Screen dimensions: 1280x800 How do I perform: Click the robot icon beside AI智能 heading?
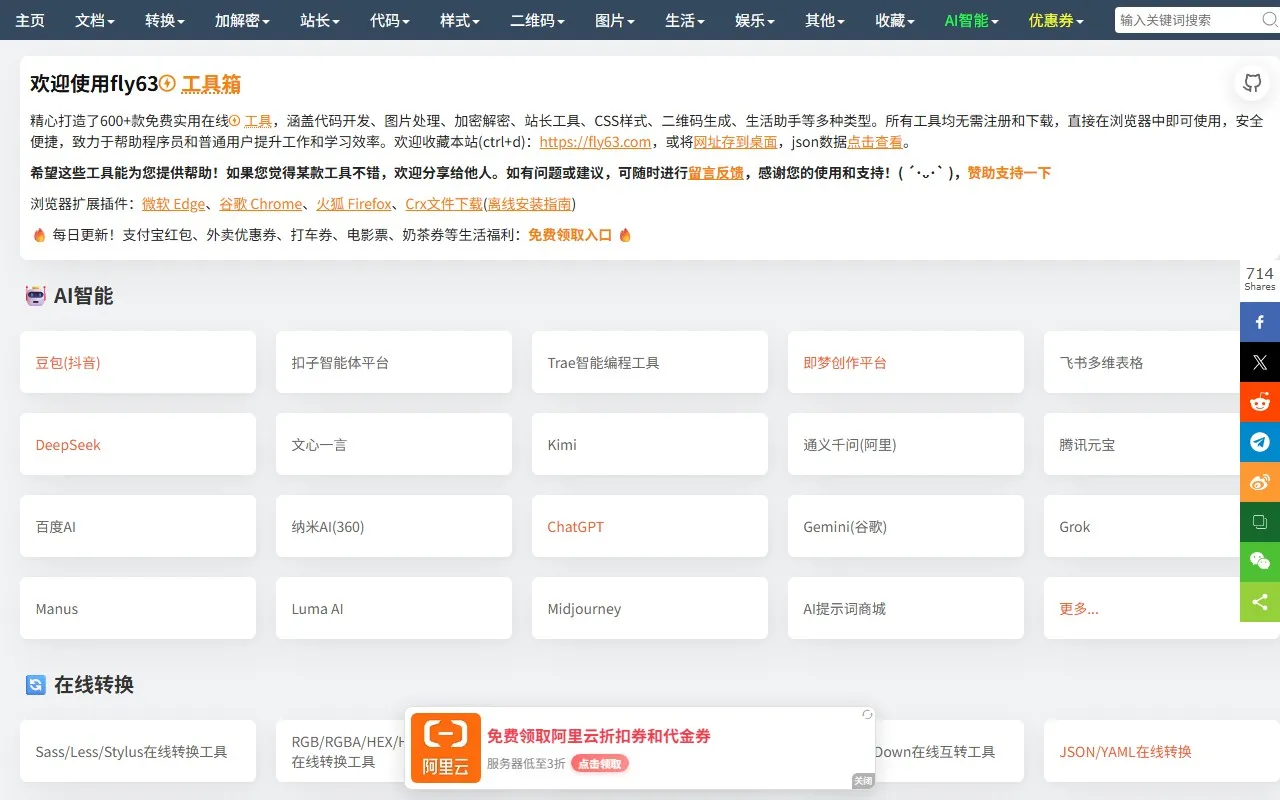[33, 296]
